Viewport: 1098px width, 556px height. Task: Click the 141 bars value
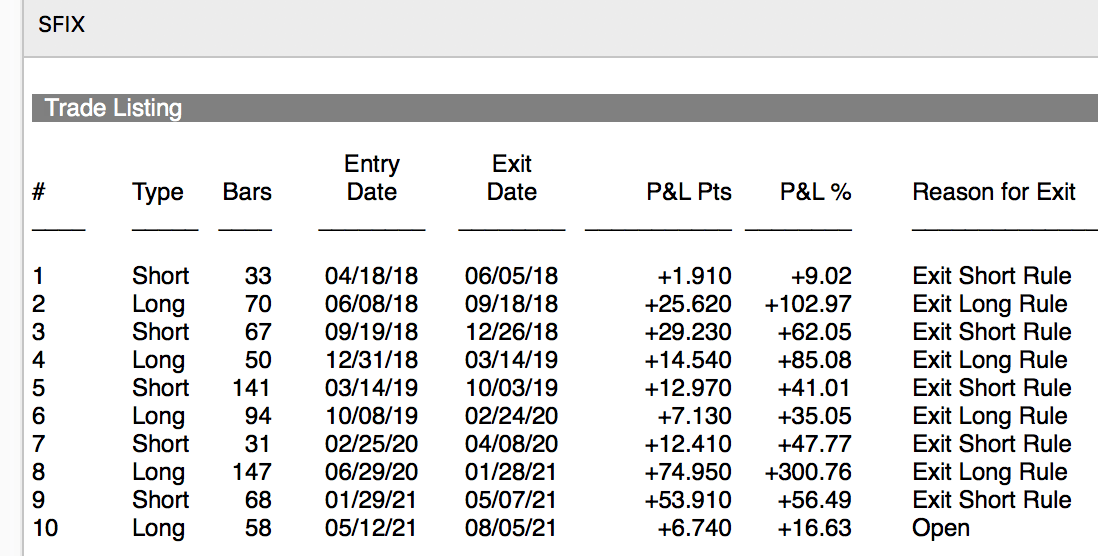[x=250, y=388]
